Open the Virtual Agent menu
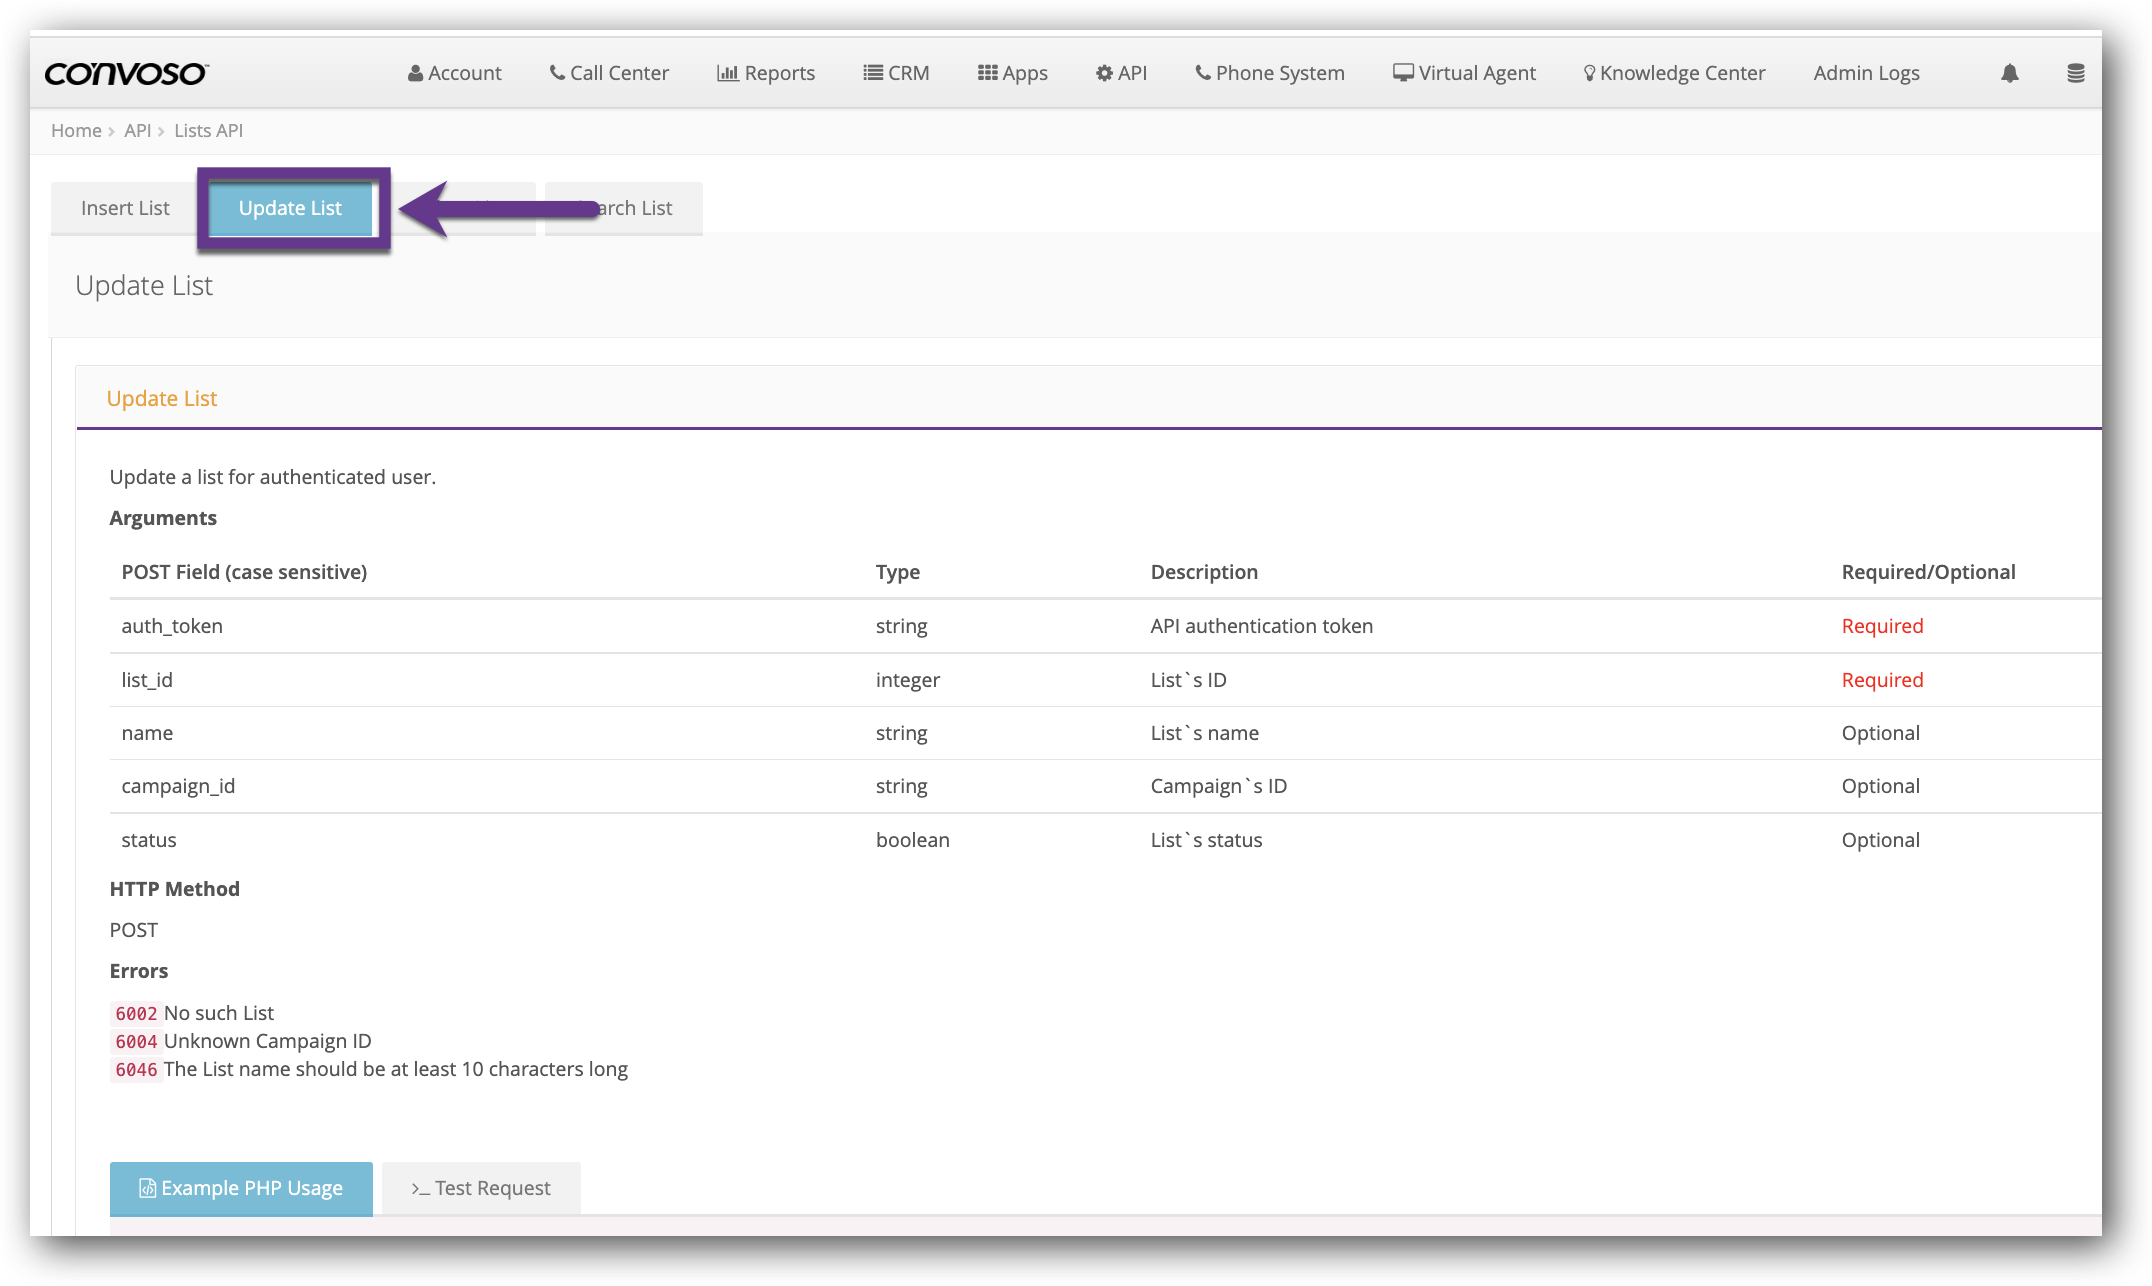 pos(1464,73)
